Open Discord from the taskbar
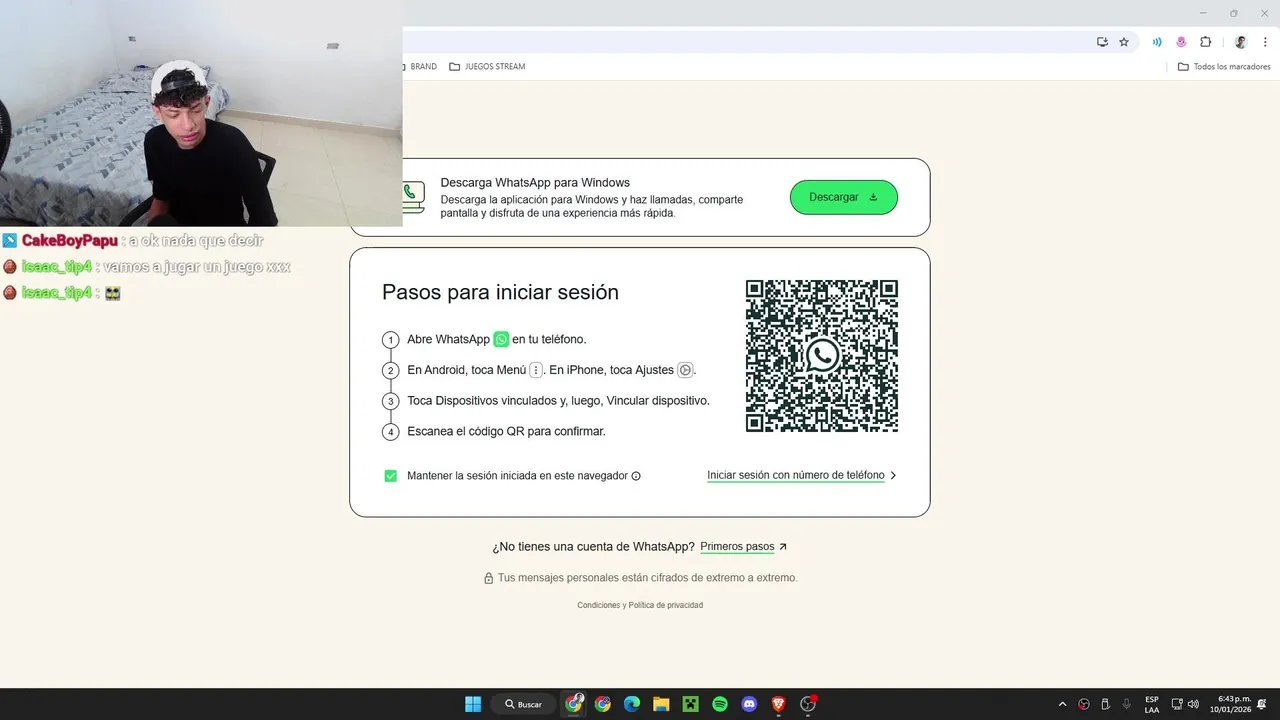 [x=749, y=704]
